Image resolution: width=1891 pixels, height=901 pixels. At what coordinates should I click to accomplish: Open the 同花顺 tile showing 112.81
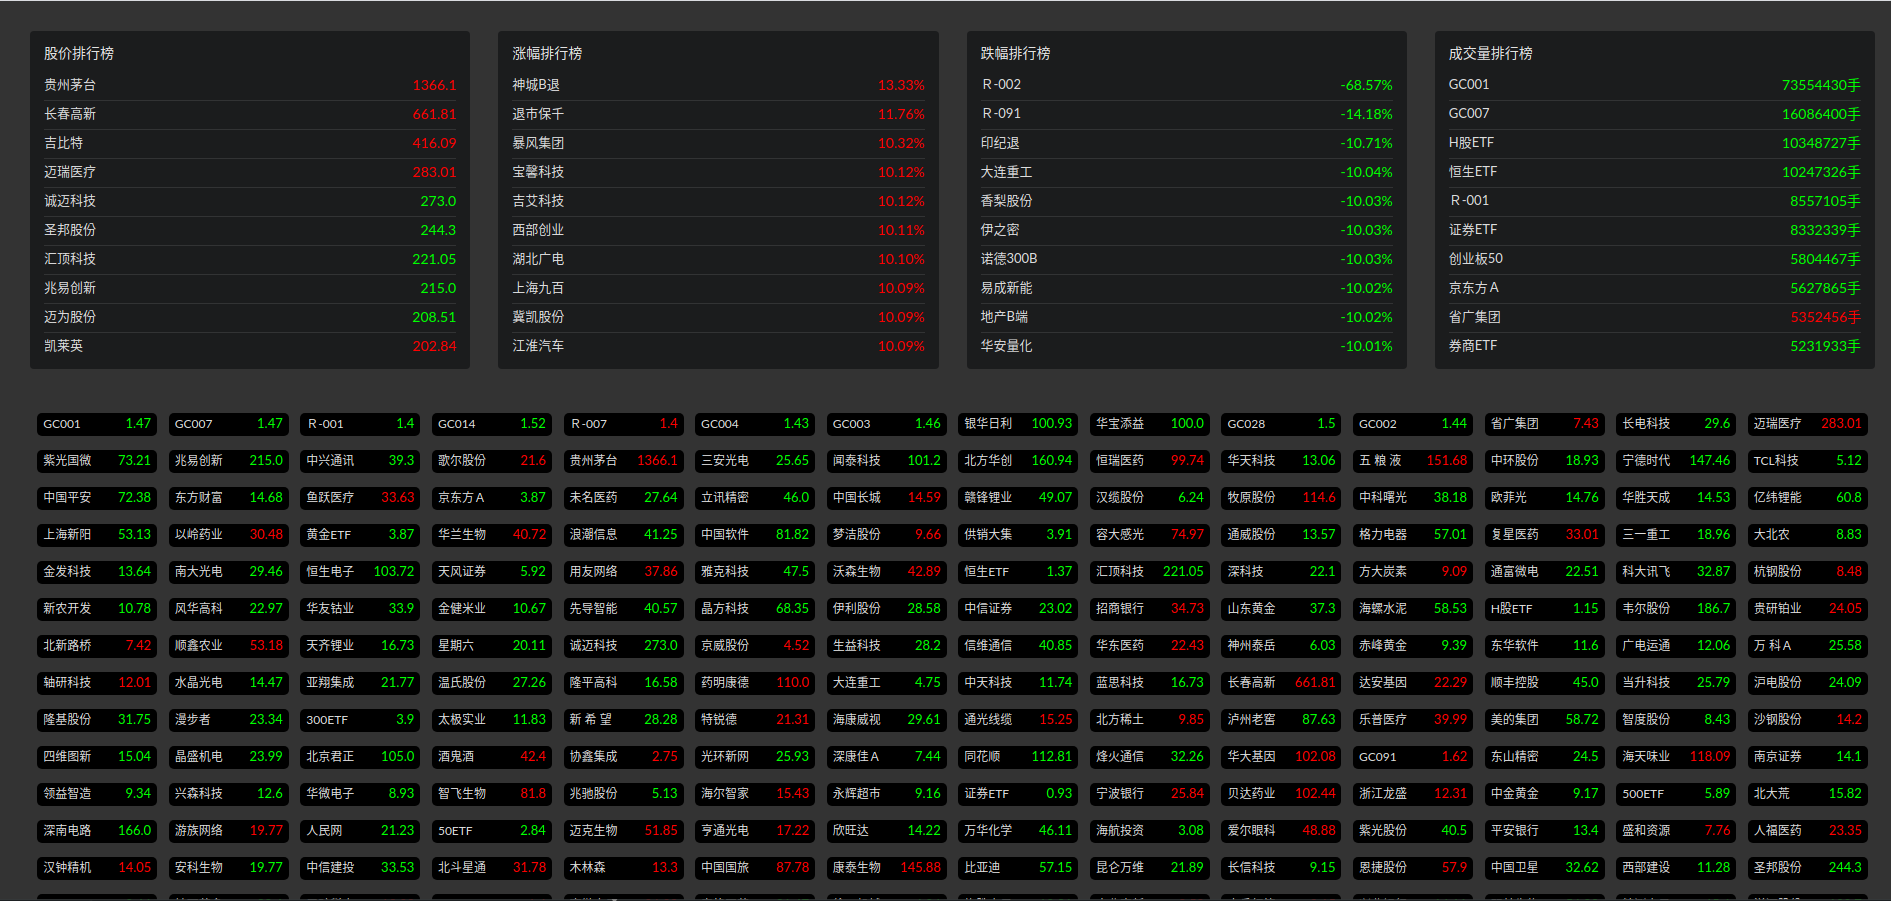tap(1018, 757)
